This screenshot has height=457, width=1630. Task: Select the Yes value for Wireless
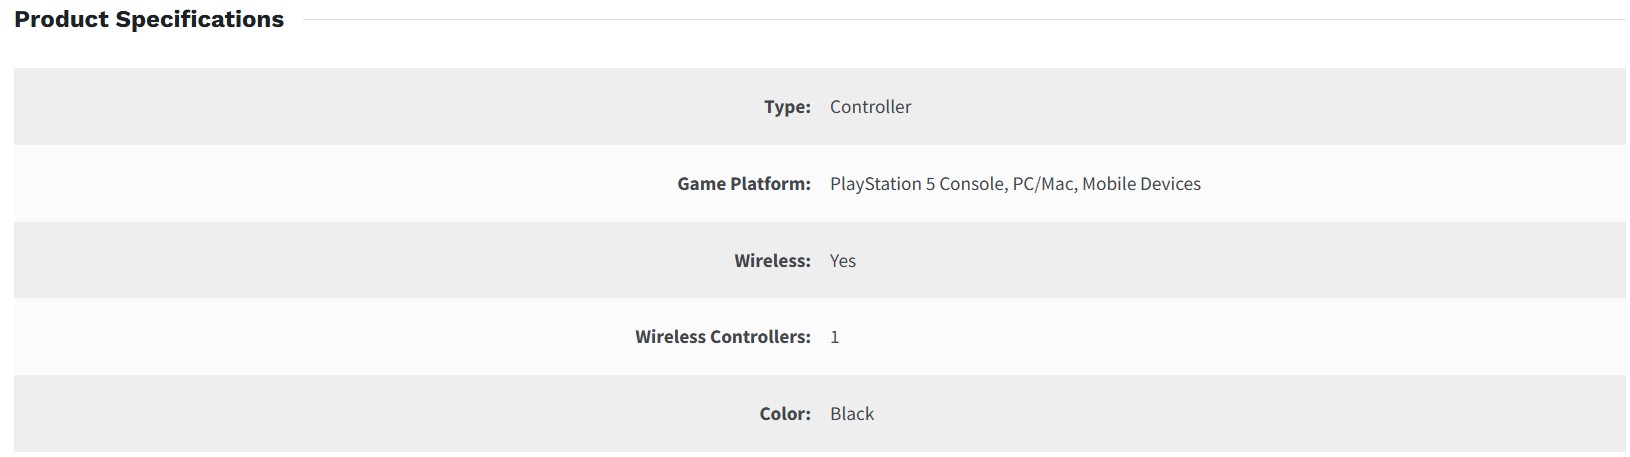(843, 261)
